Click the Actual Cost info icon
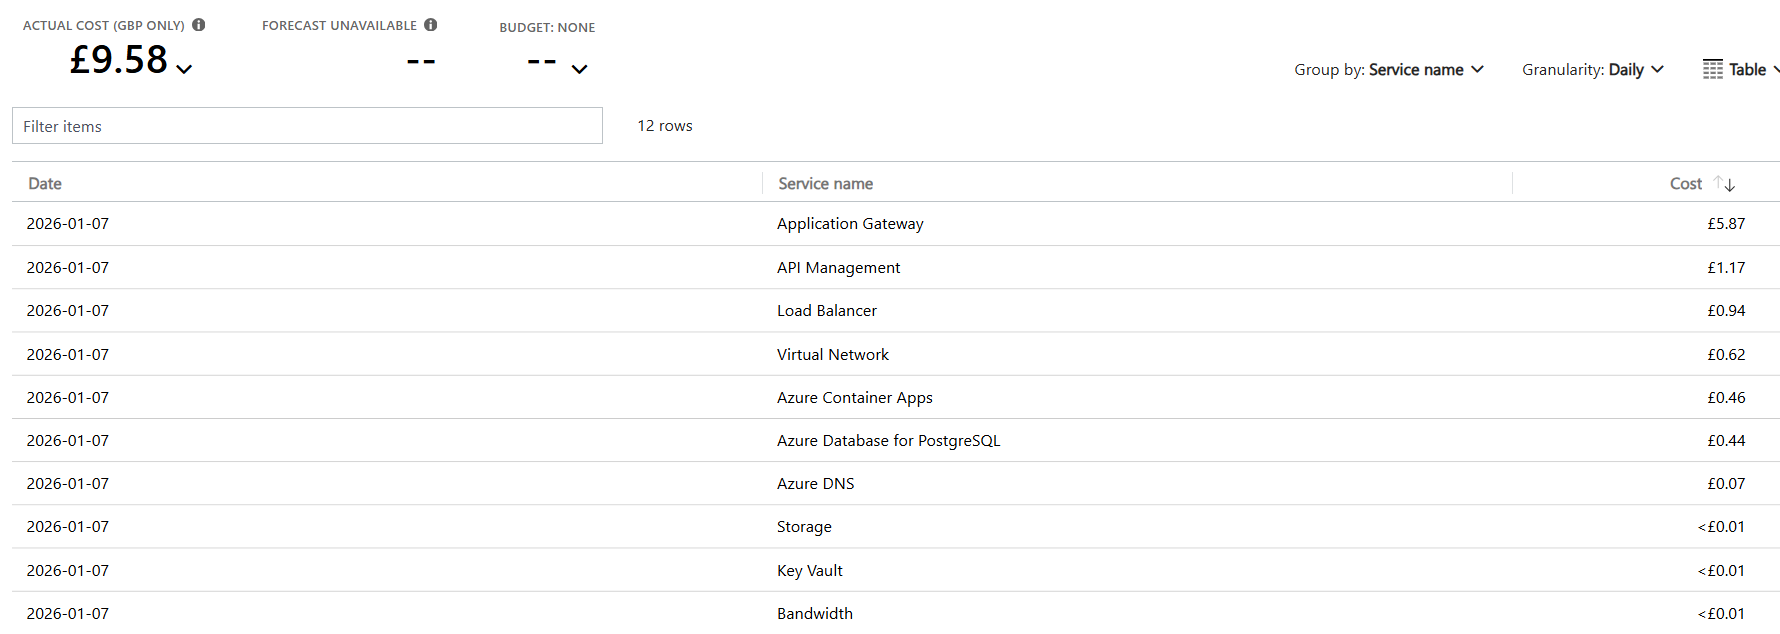The height and width of the screenshot is (634, 1780). pyautogui.click(x=199, y=25)
